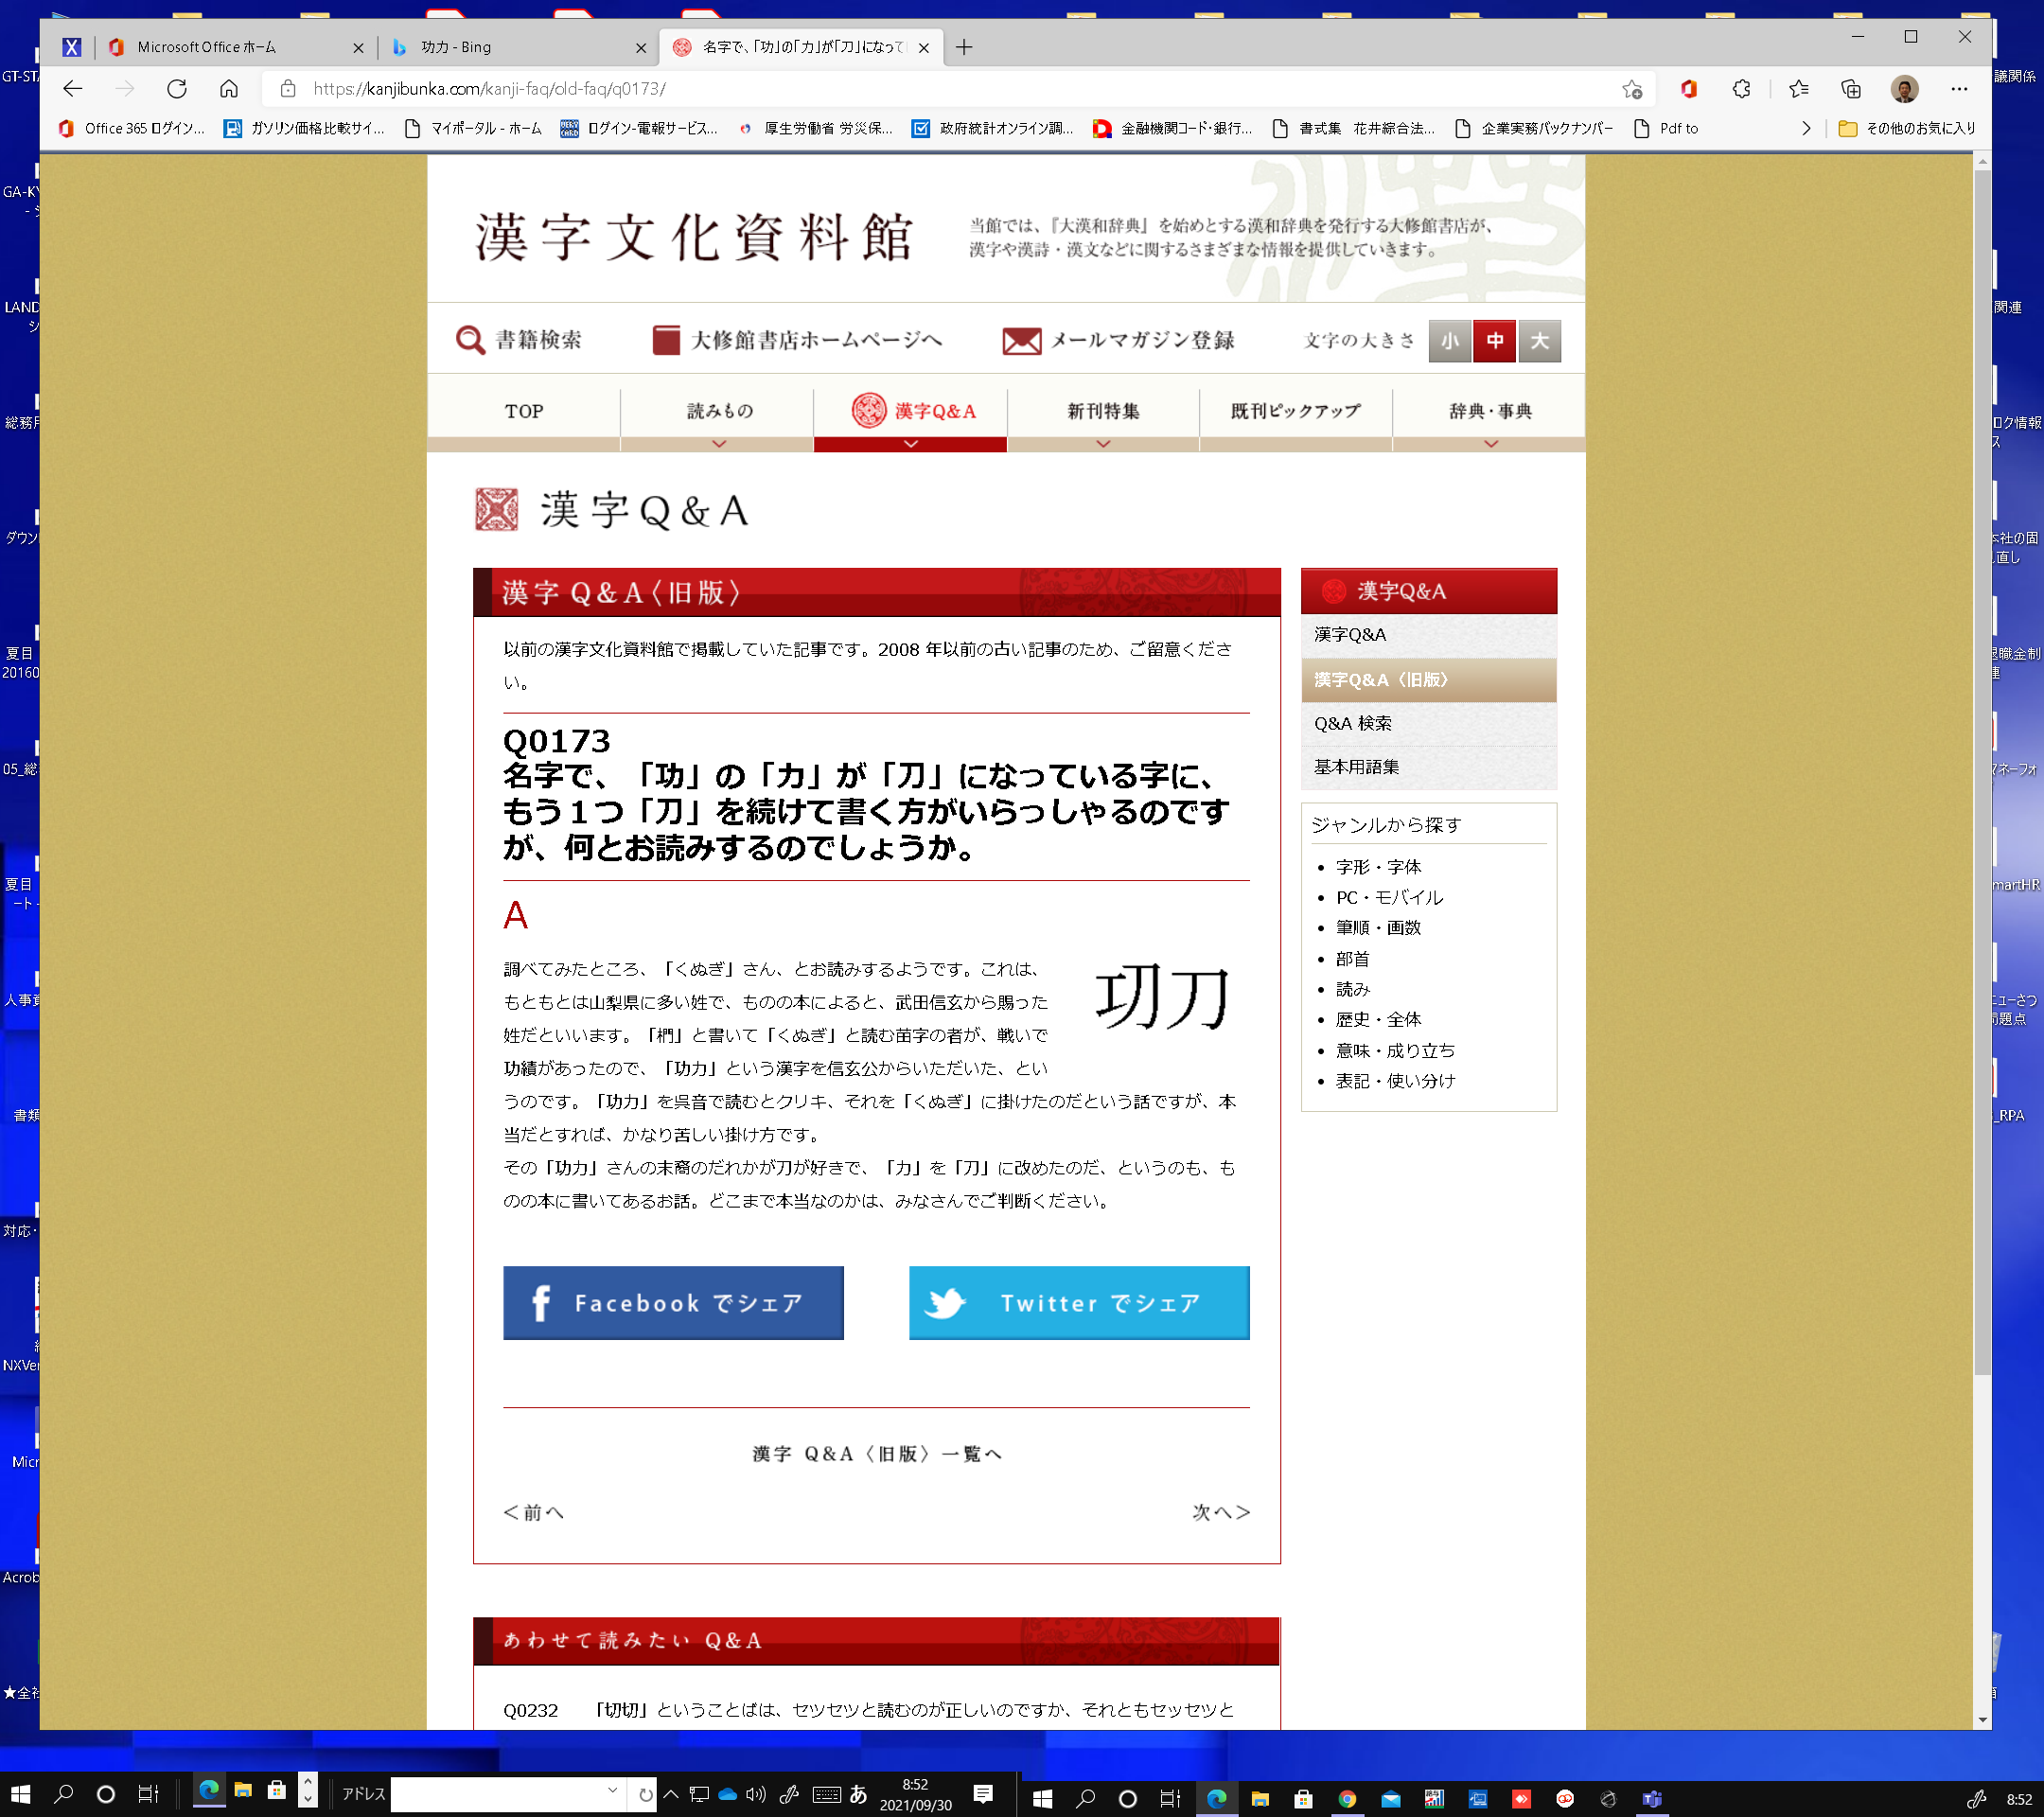This screenshot has width=2044, height=1817.
Task: Set text size to 中
Action: (1494, 341)
